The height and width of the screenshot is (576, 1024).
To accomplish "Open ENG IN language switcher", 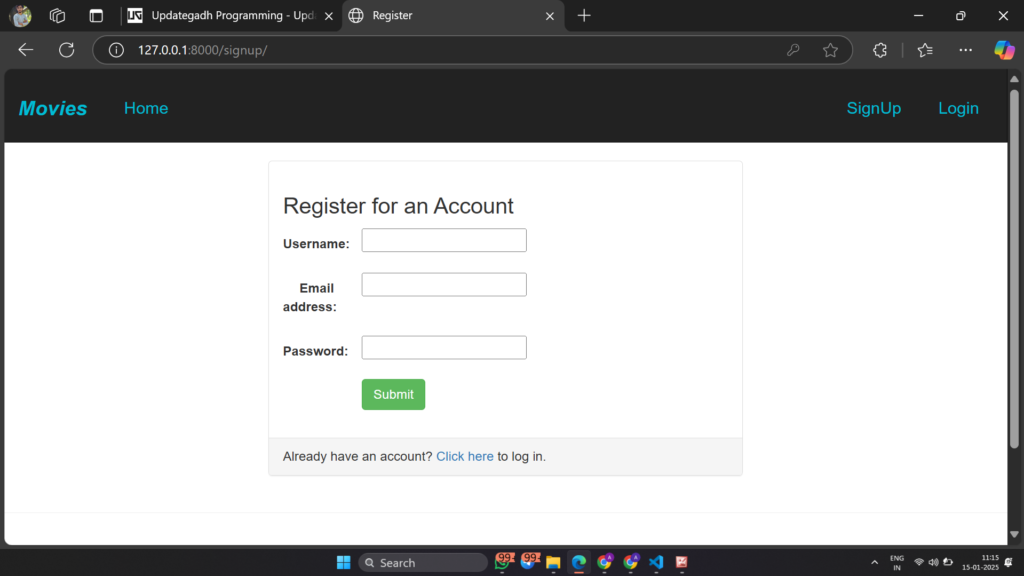I will pyautogui.click(x=897, y=562).
